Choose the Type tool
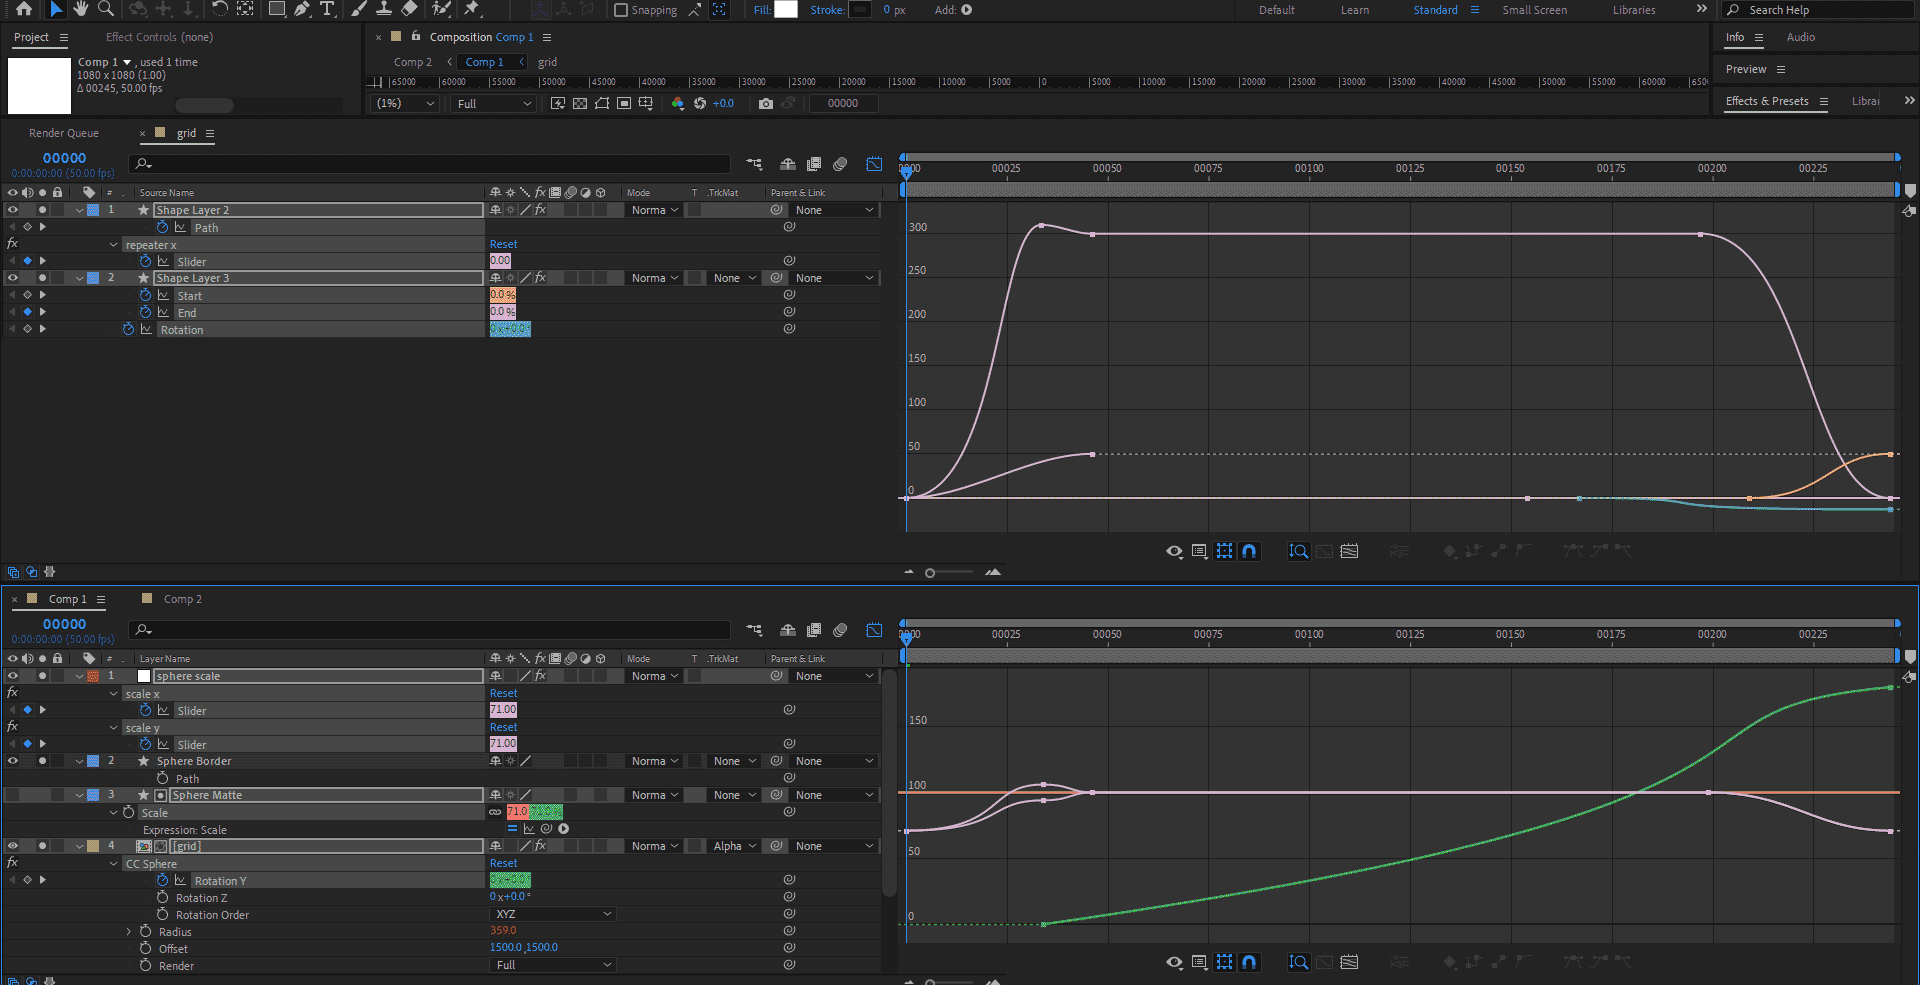 click(x=327, y=9)
